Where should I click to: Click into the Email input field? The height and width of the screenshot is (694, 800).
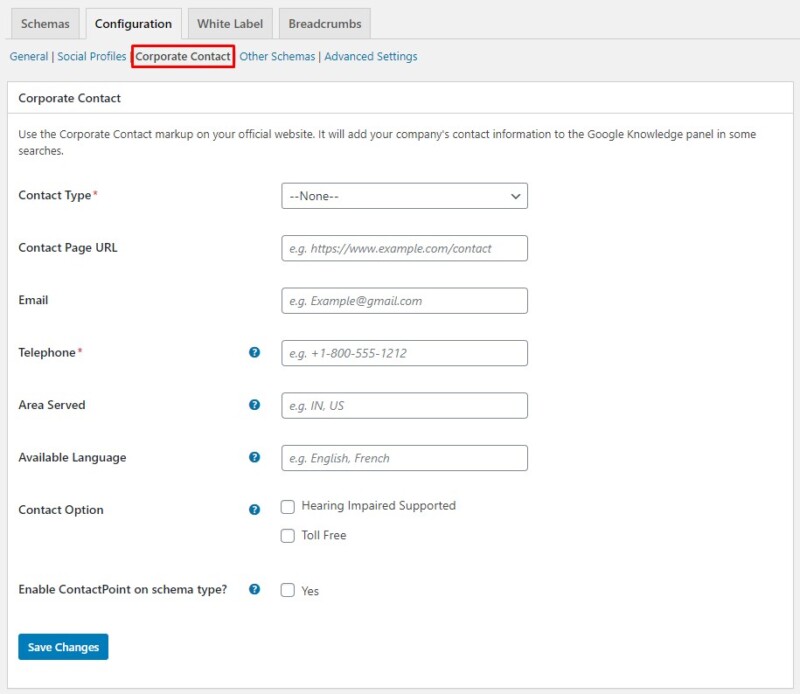(404, 301)
